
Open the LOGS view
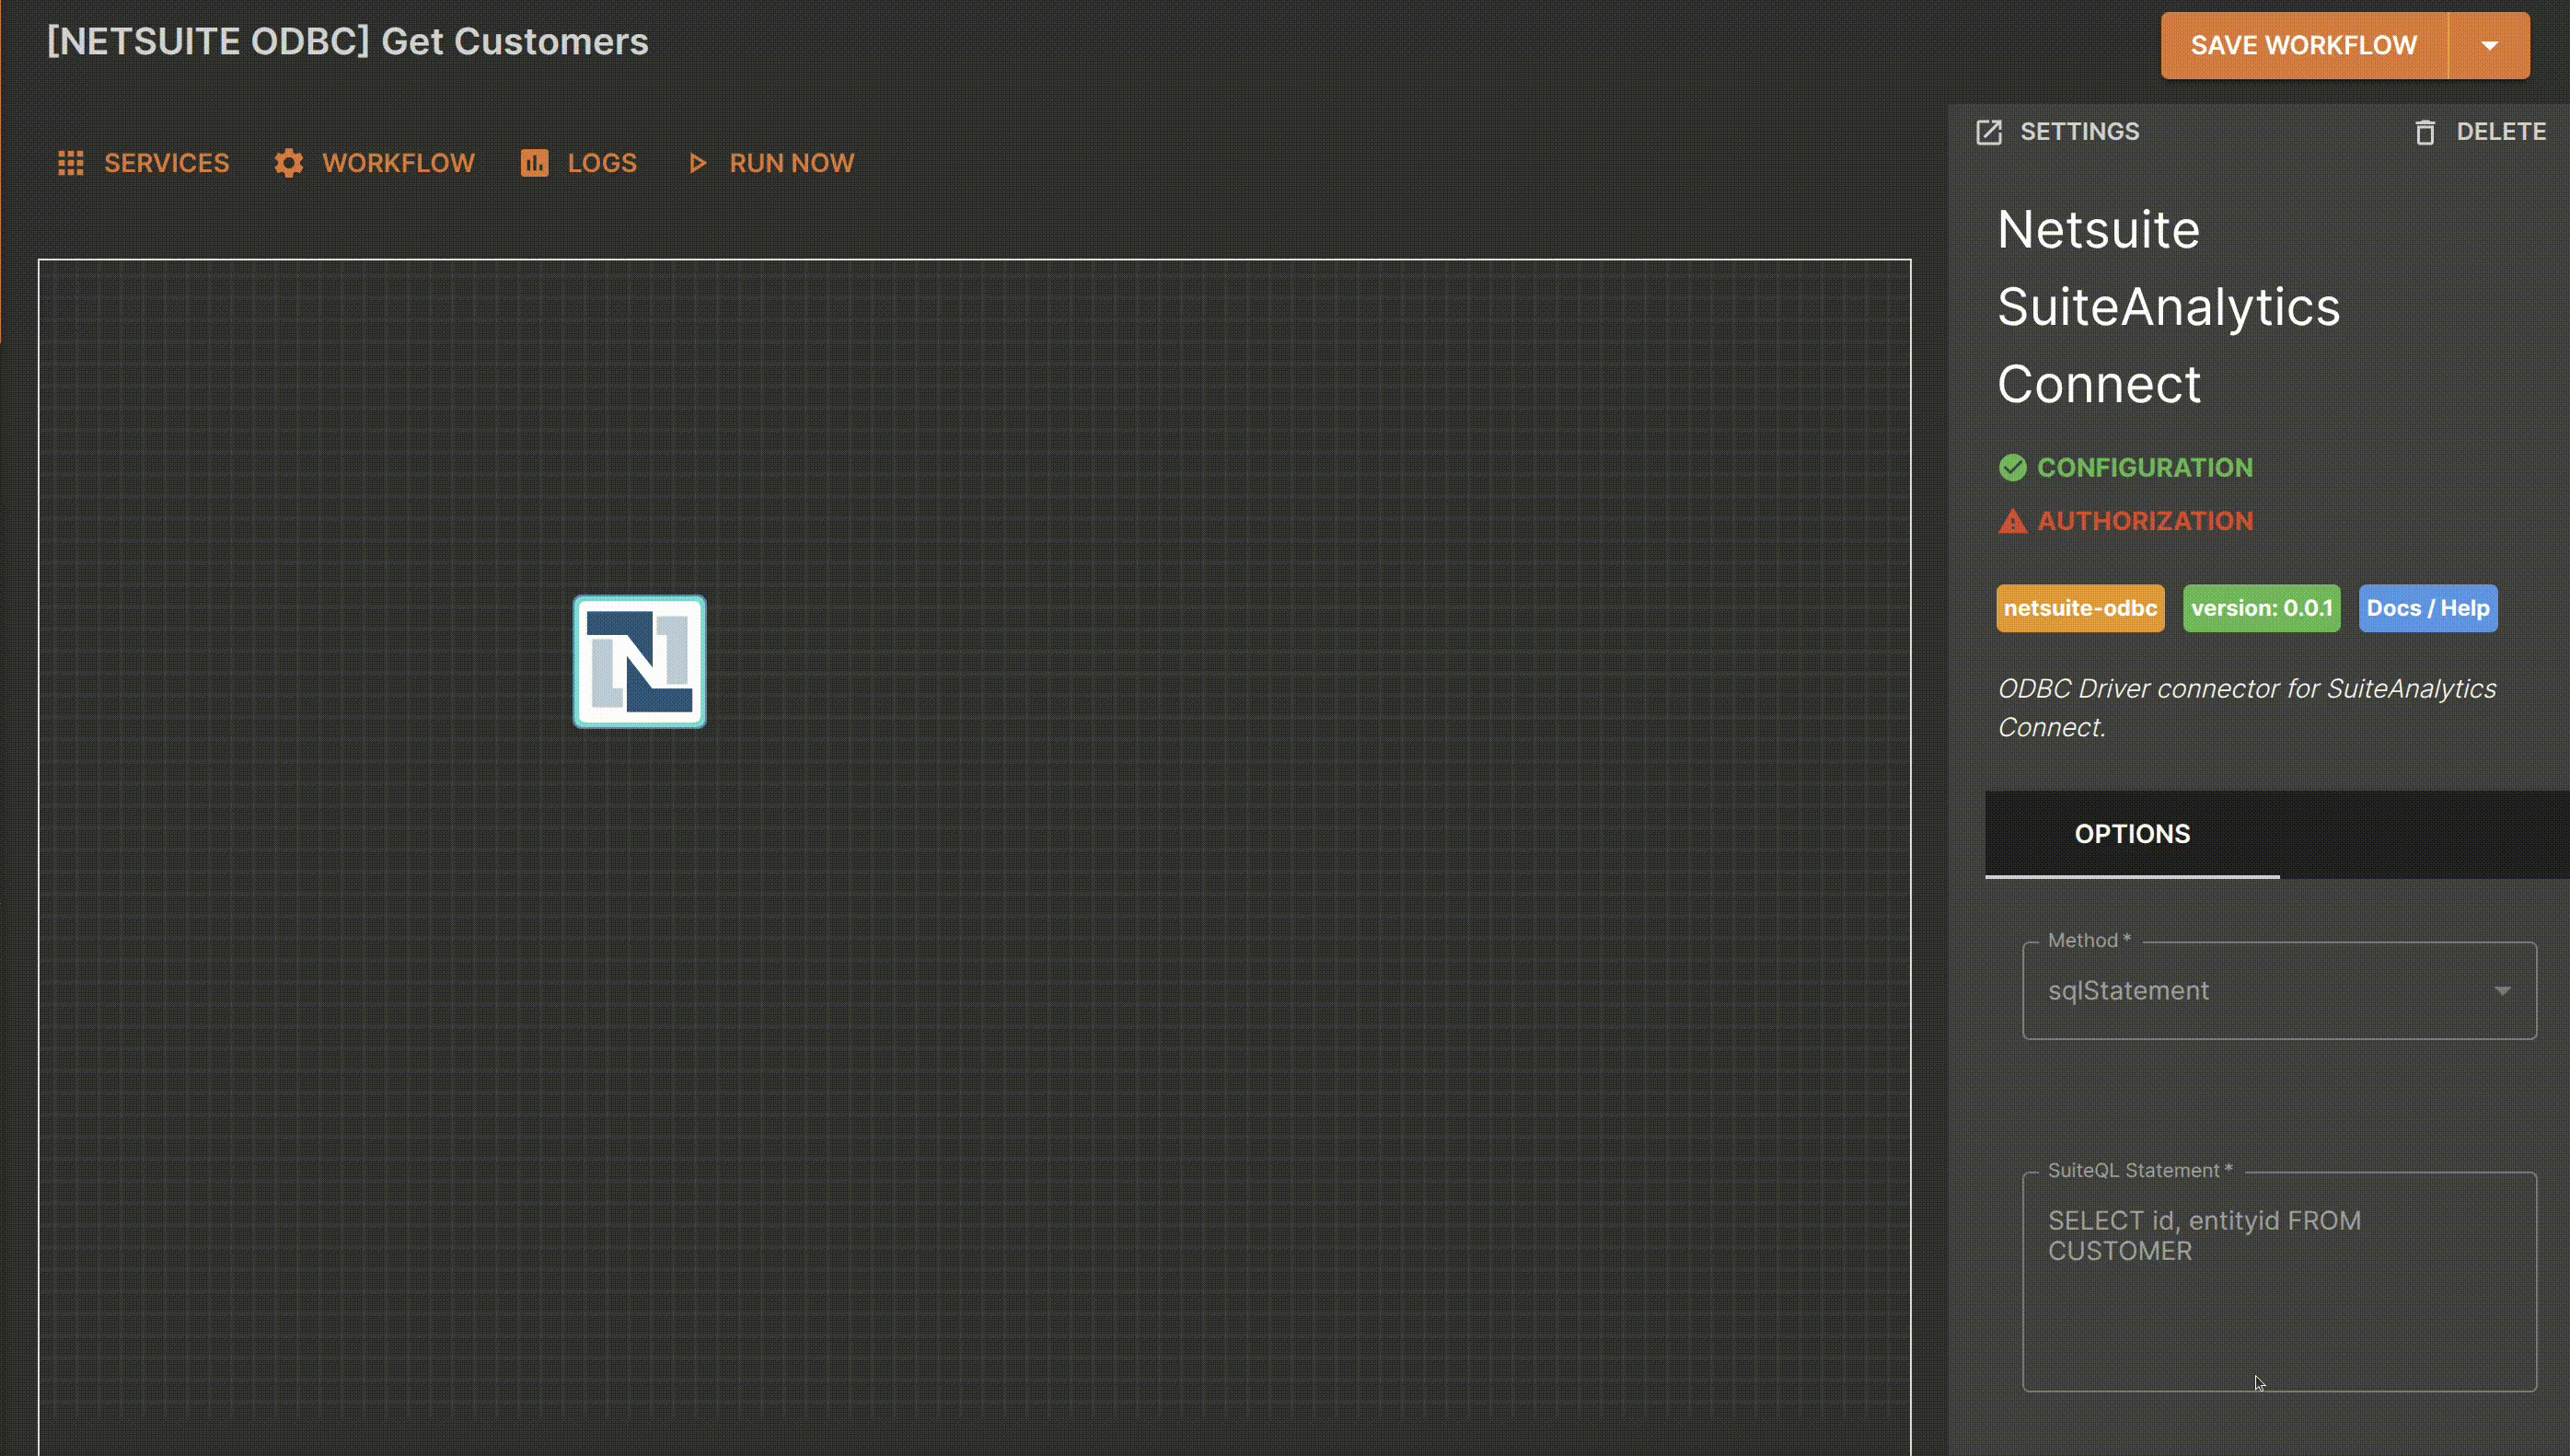(579, 163)
